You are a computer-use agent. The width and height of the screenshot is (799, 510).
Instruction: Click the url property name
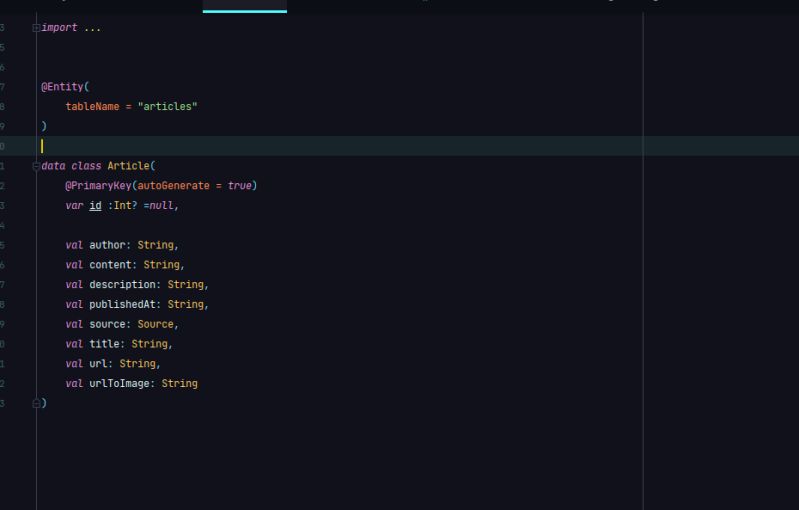[x=98, y=364]
